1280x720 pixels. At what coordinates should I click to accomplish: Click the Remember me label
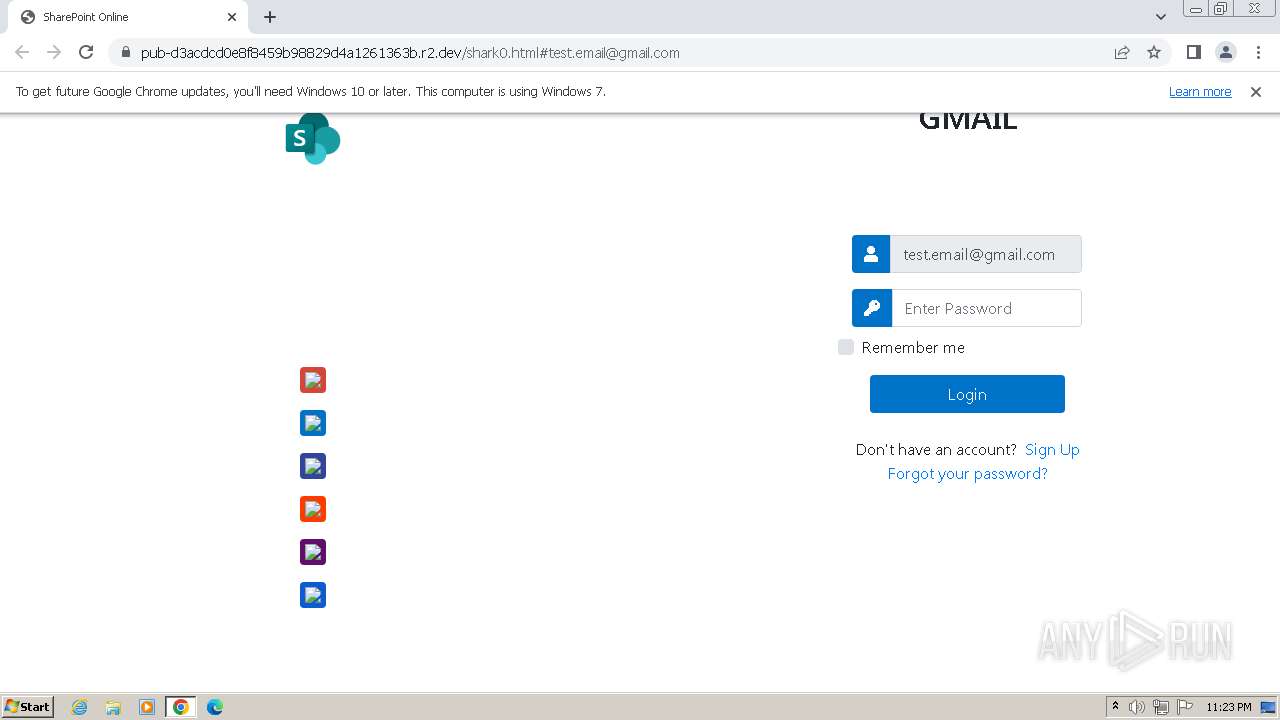click(x=913, y=348)
